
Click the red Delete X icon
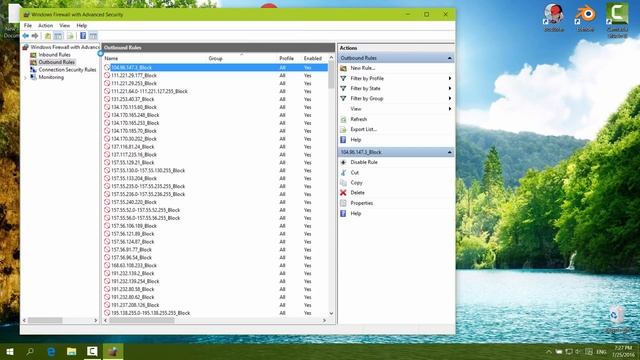click(x=343, y=193)
